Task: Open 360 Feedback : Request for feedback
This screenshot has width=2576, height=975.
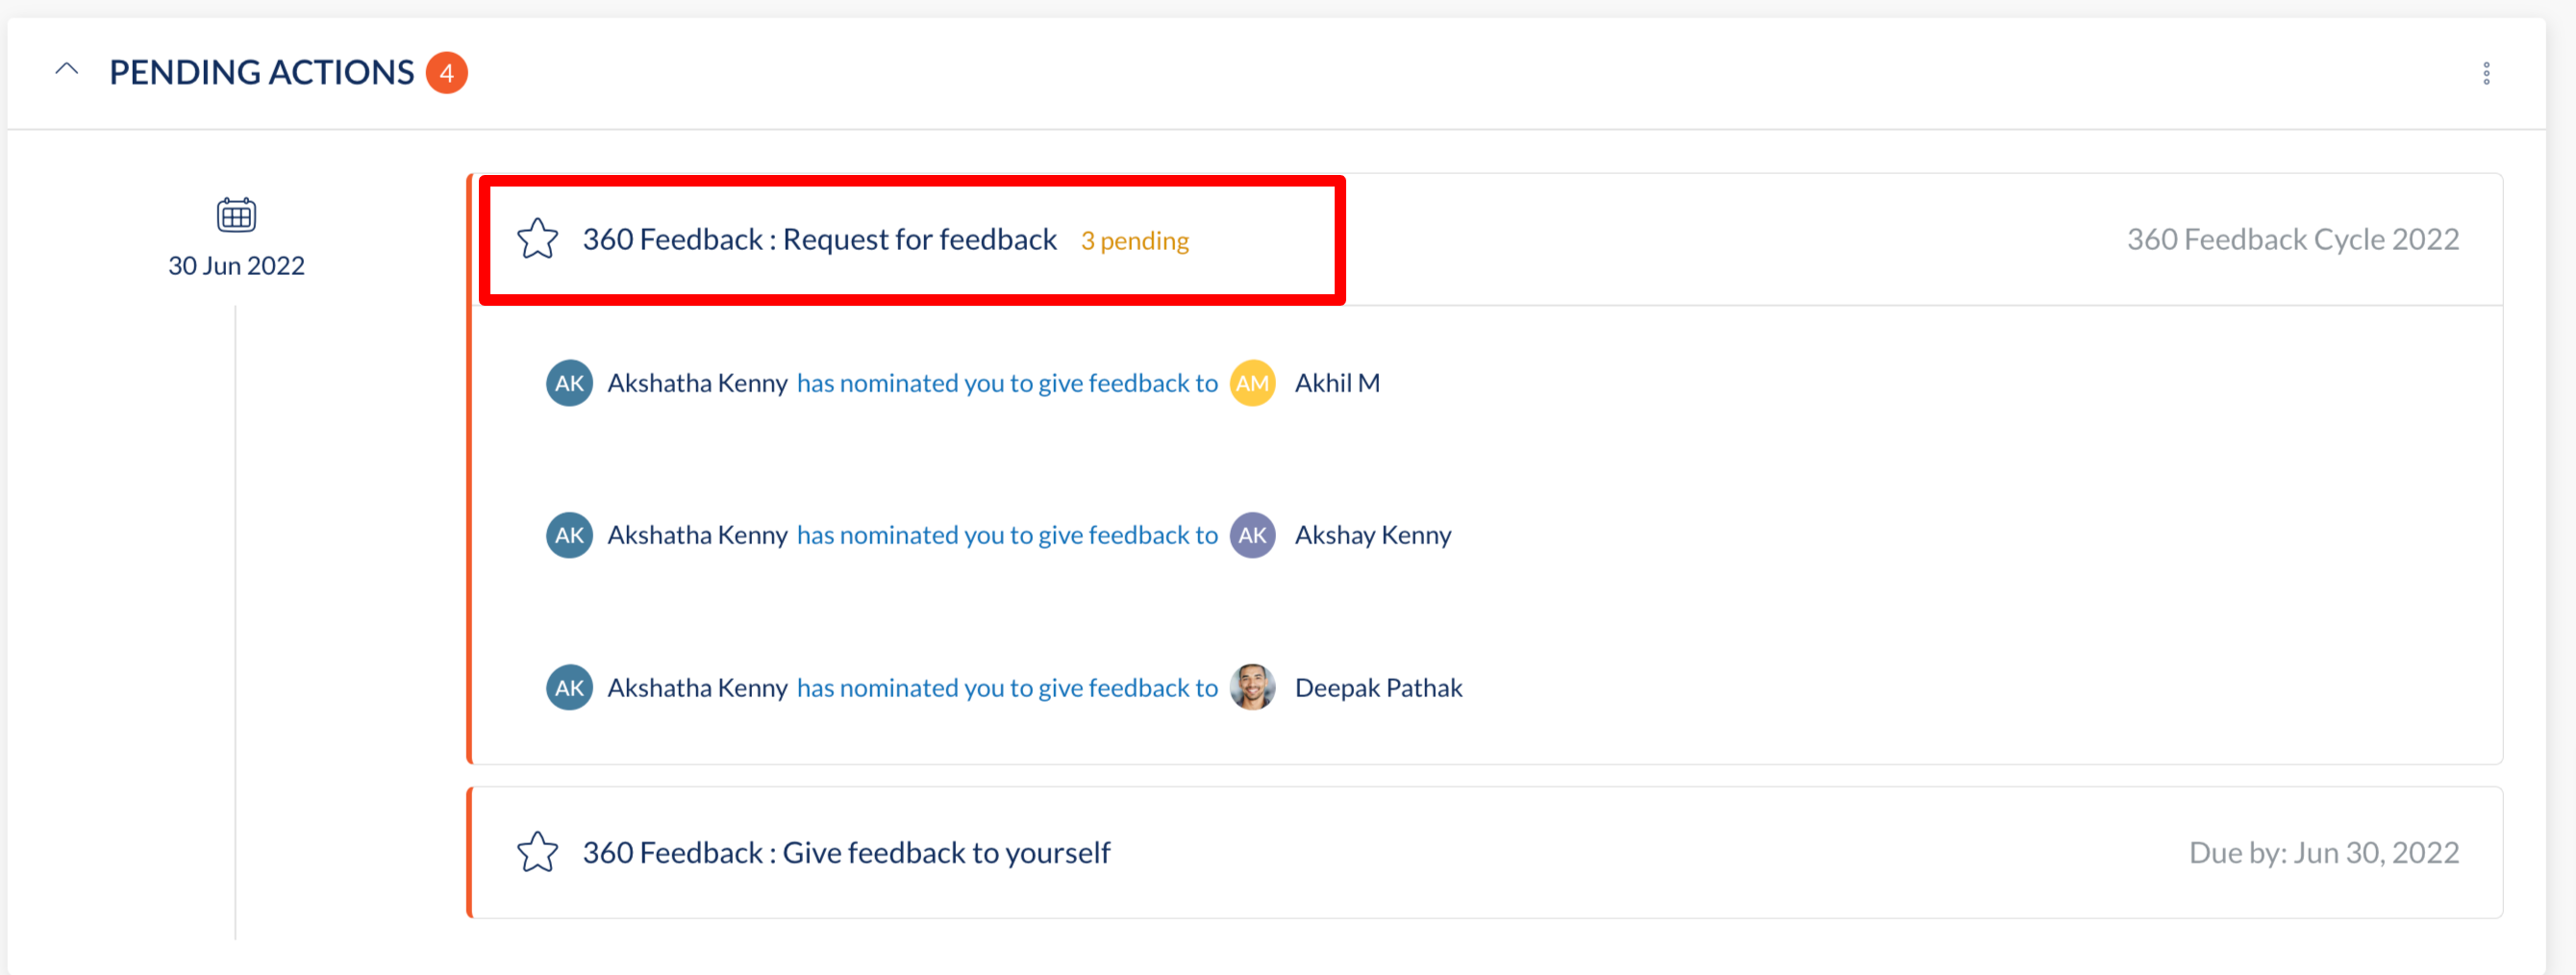Action: [x=819, y=240]
